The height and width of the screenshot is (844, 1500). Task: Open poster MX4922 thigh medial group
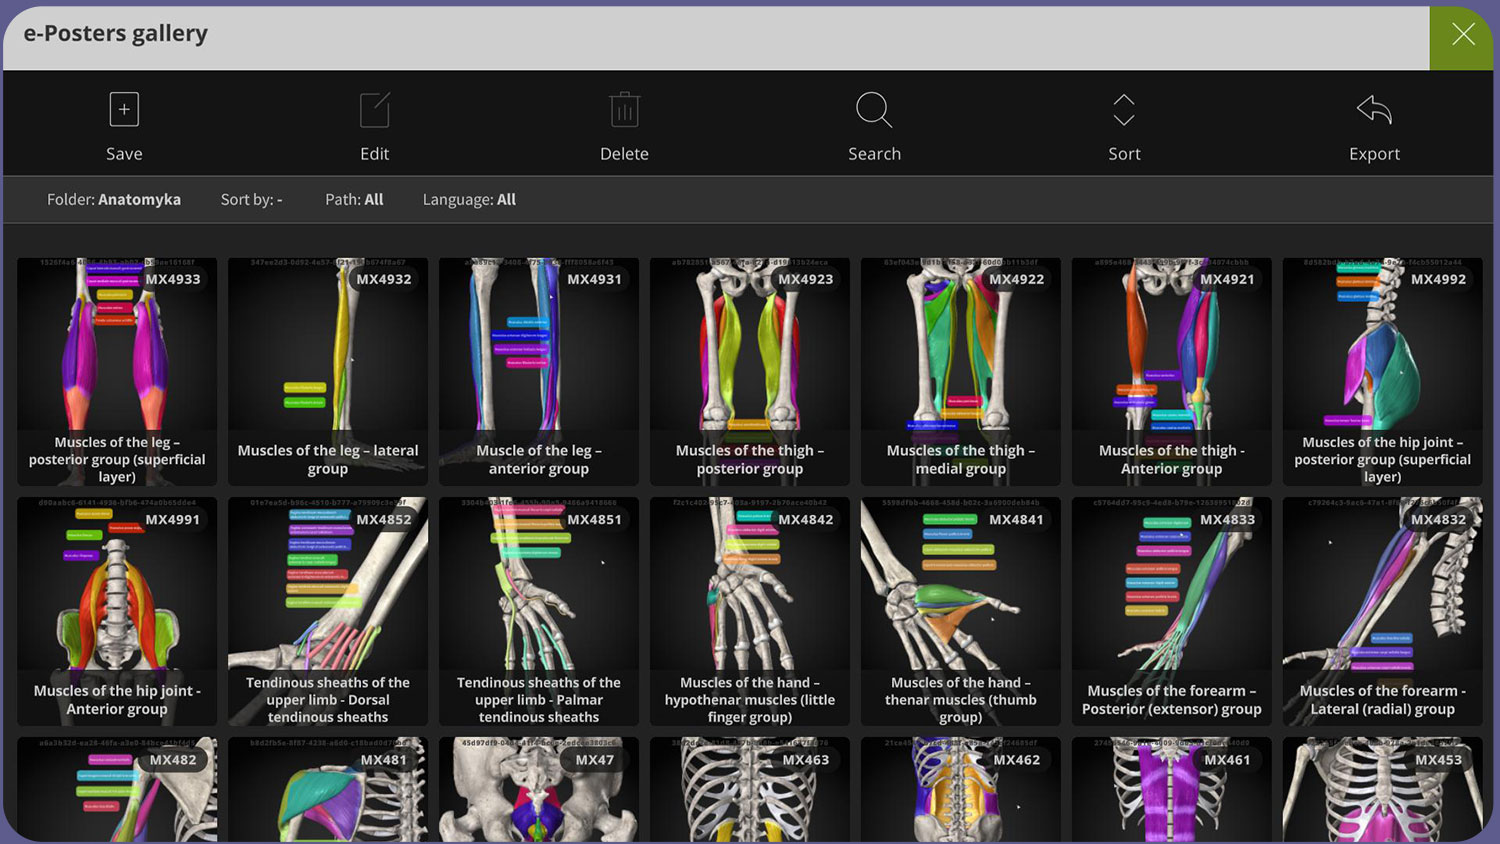pyautogui.click(x=961, y=372)
